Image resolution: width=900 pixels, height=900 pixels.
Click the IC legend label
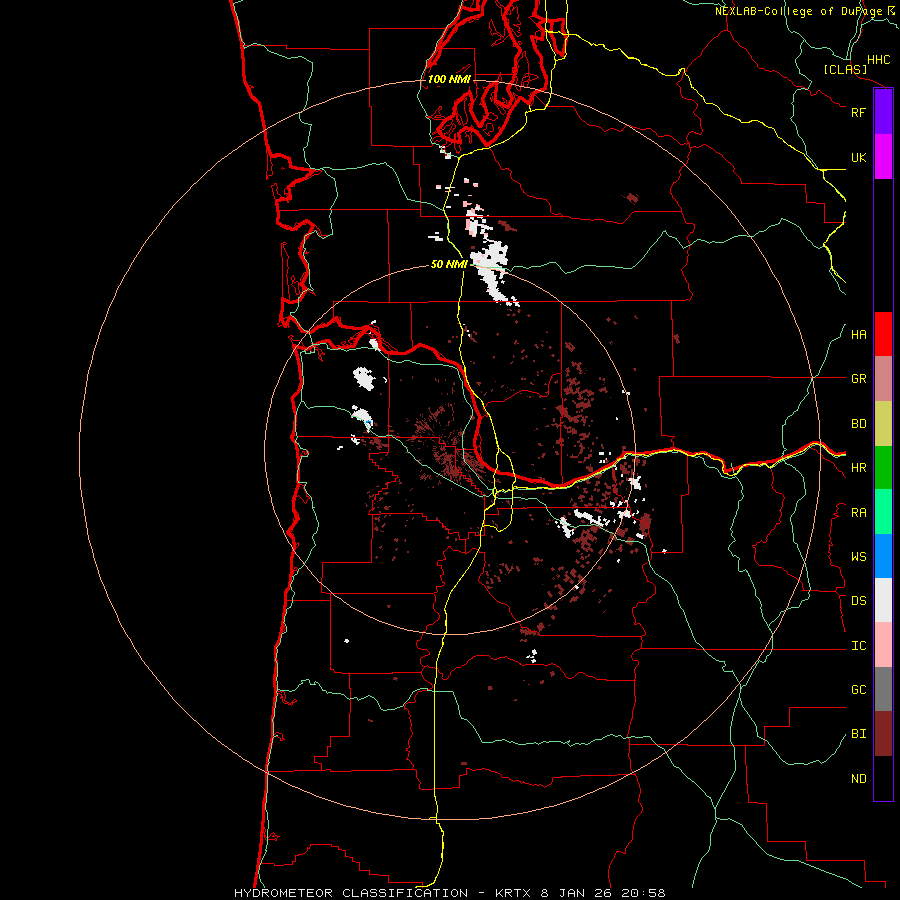pos(858,646)
